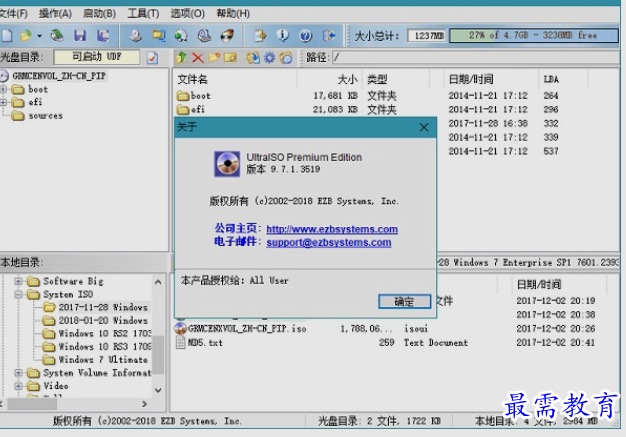This screenshot has height=437, width=626.
Task: Click the Convert disc image icon
Action: click(181, 36)
